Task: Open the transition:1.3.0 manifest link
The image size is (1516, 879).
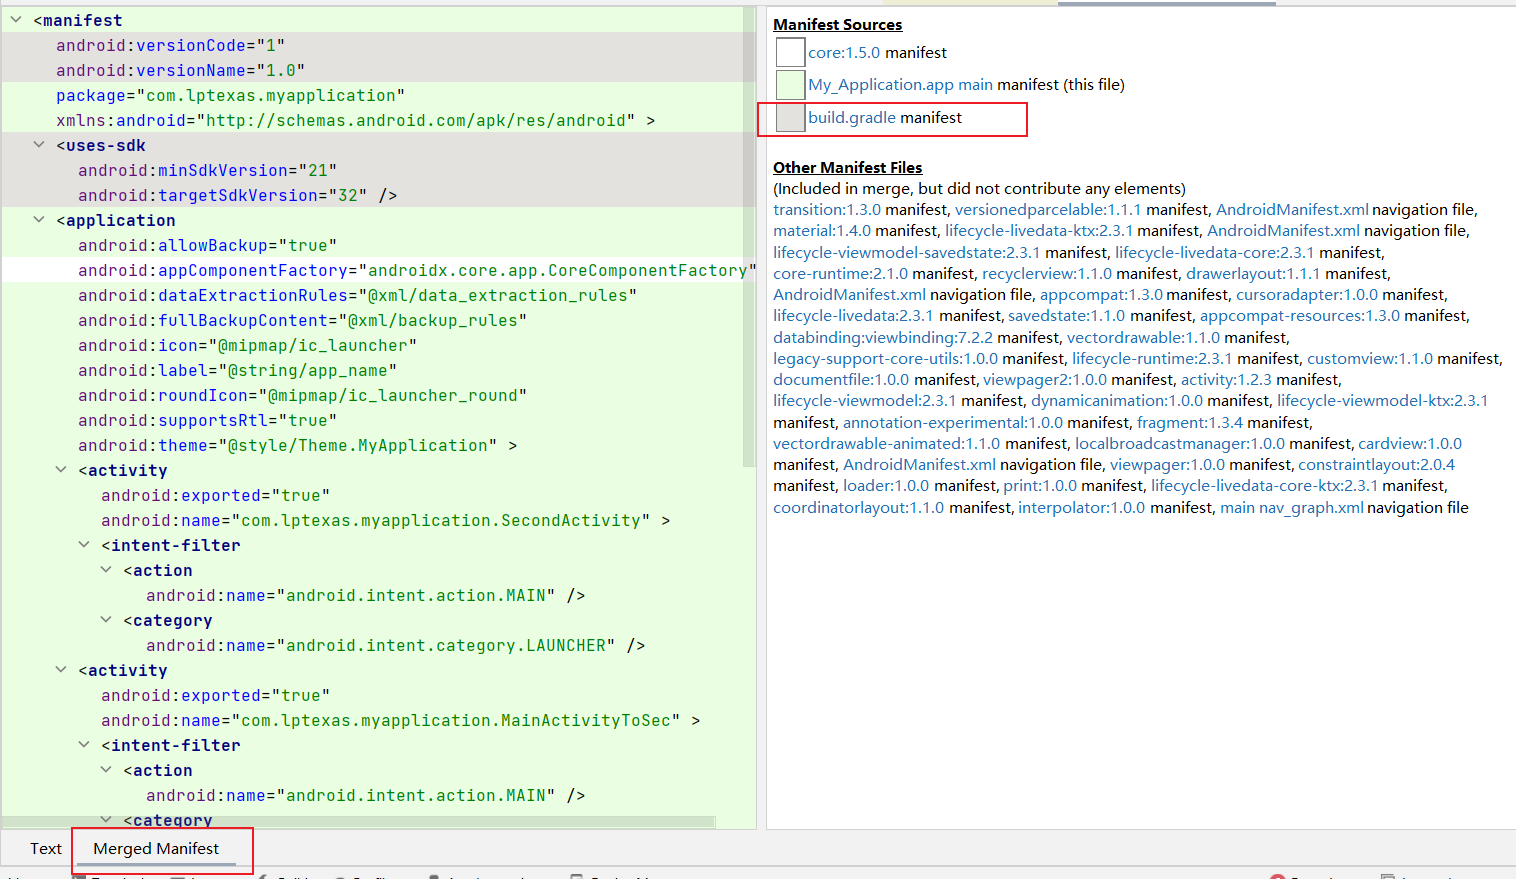Action: click(x=827, y=210)
